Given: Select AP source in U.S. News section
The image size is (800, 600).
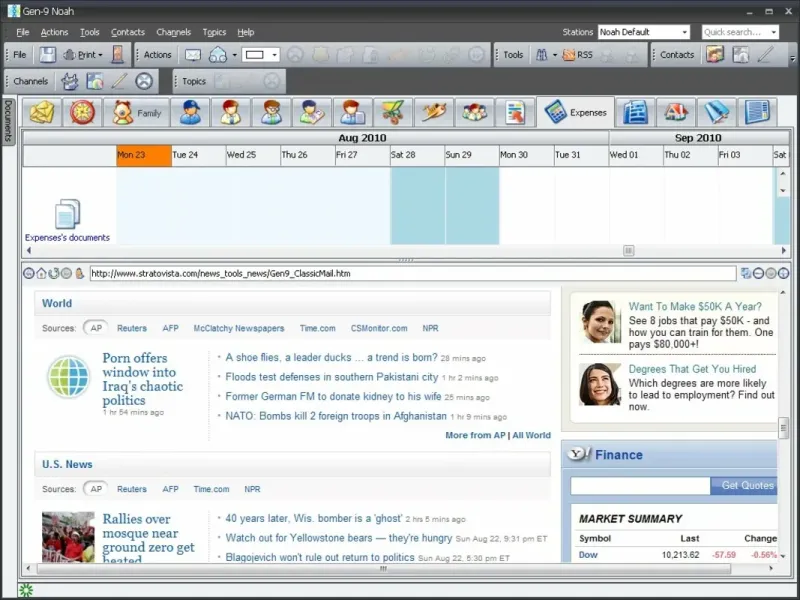Looking at the screenshot, I should point(96,489).
